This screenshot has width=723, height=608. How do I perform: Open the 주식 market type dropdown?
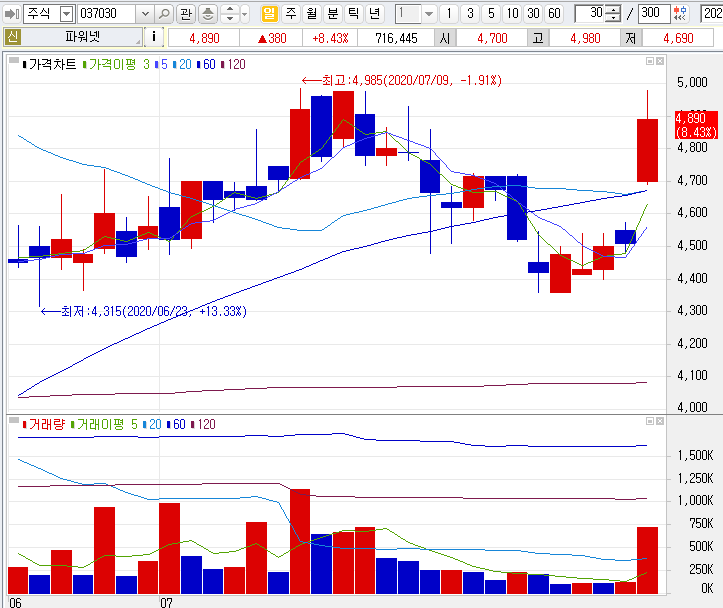66,14
